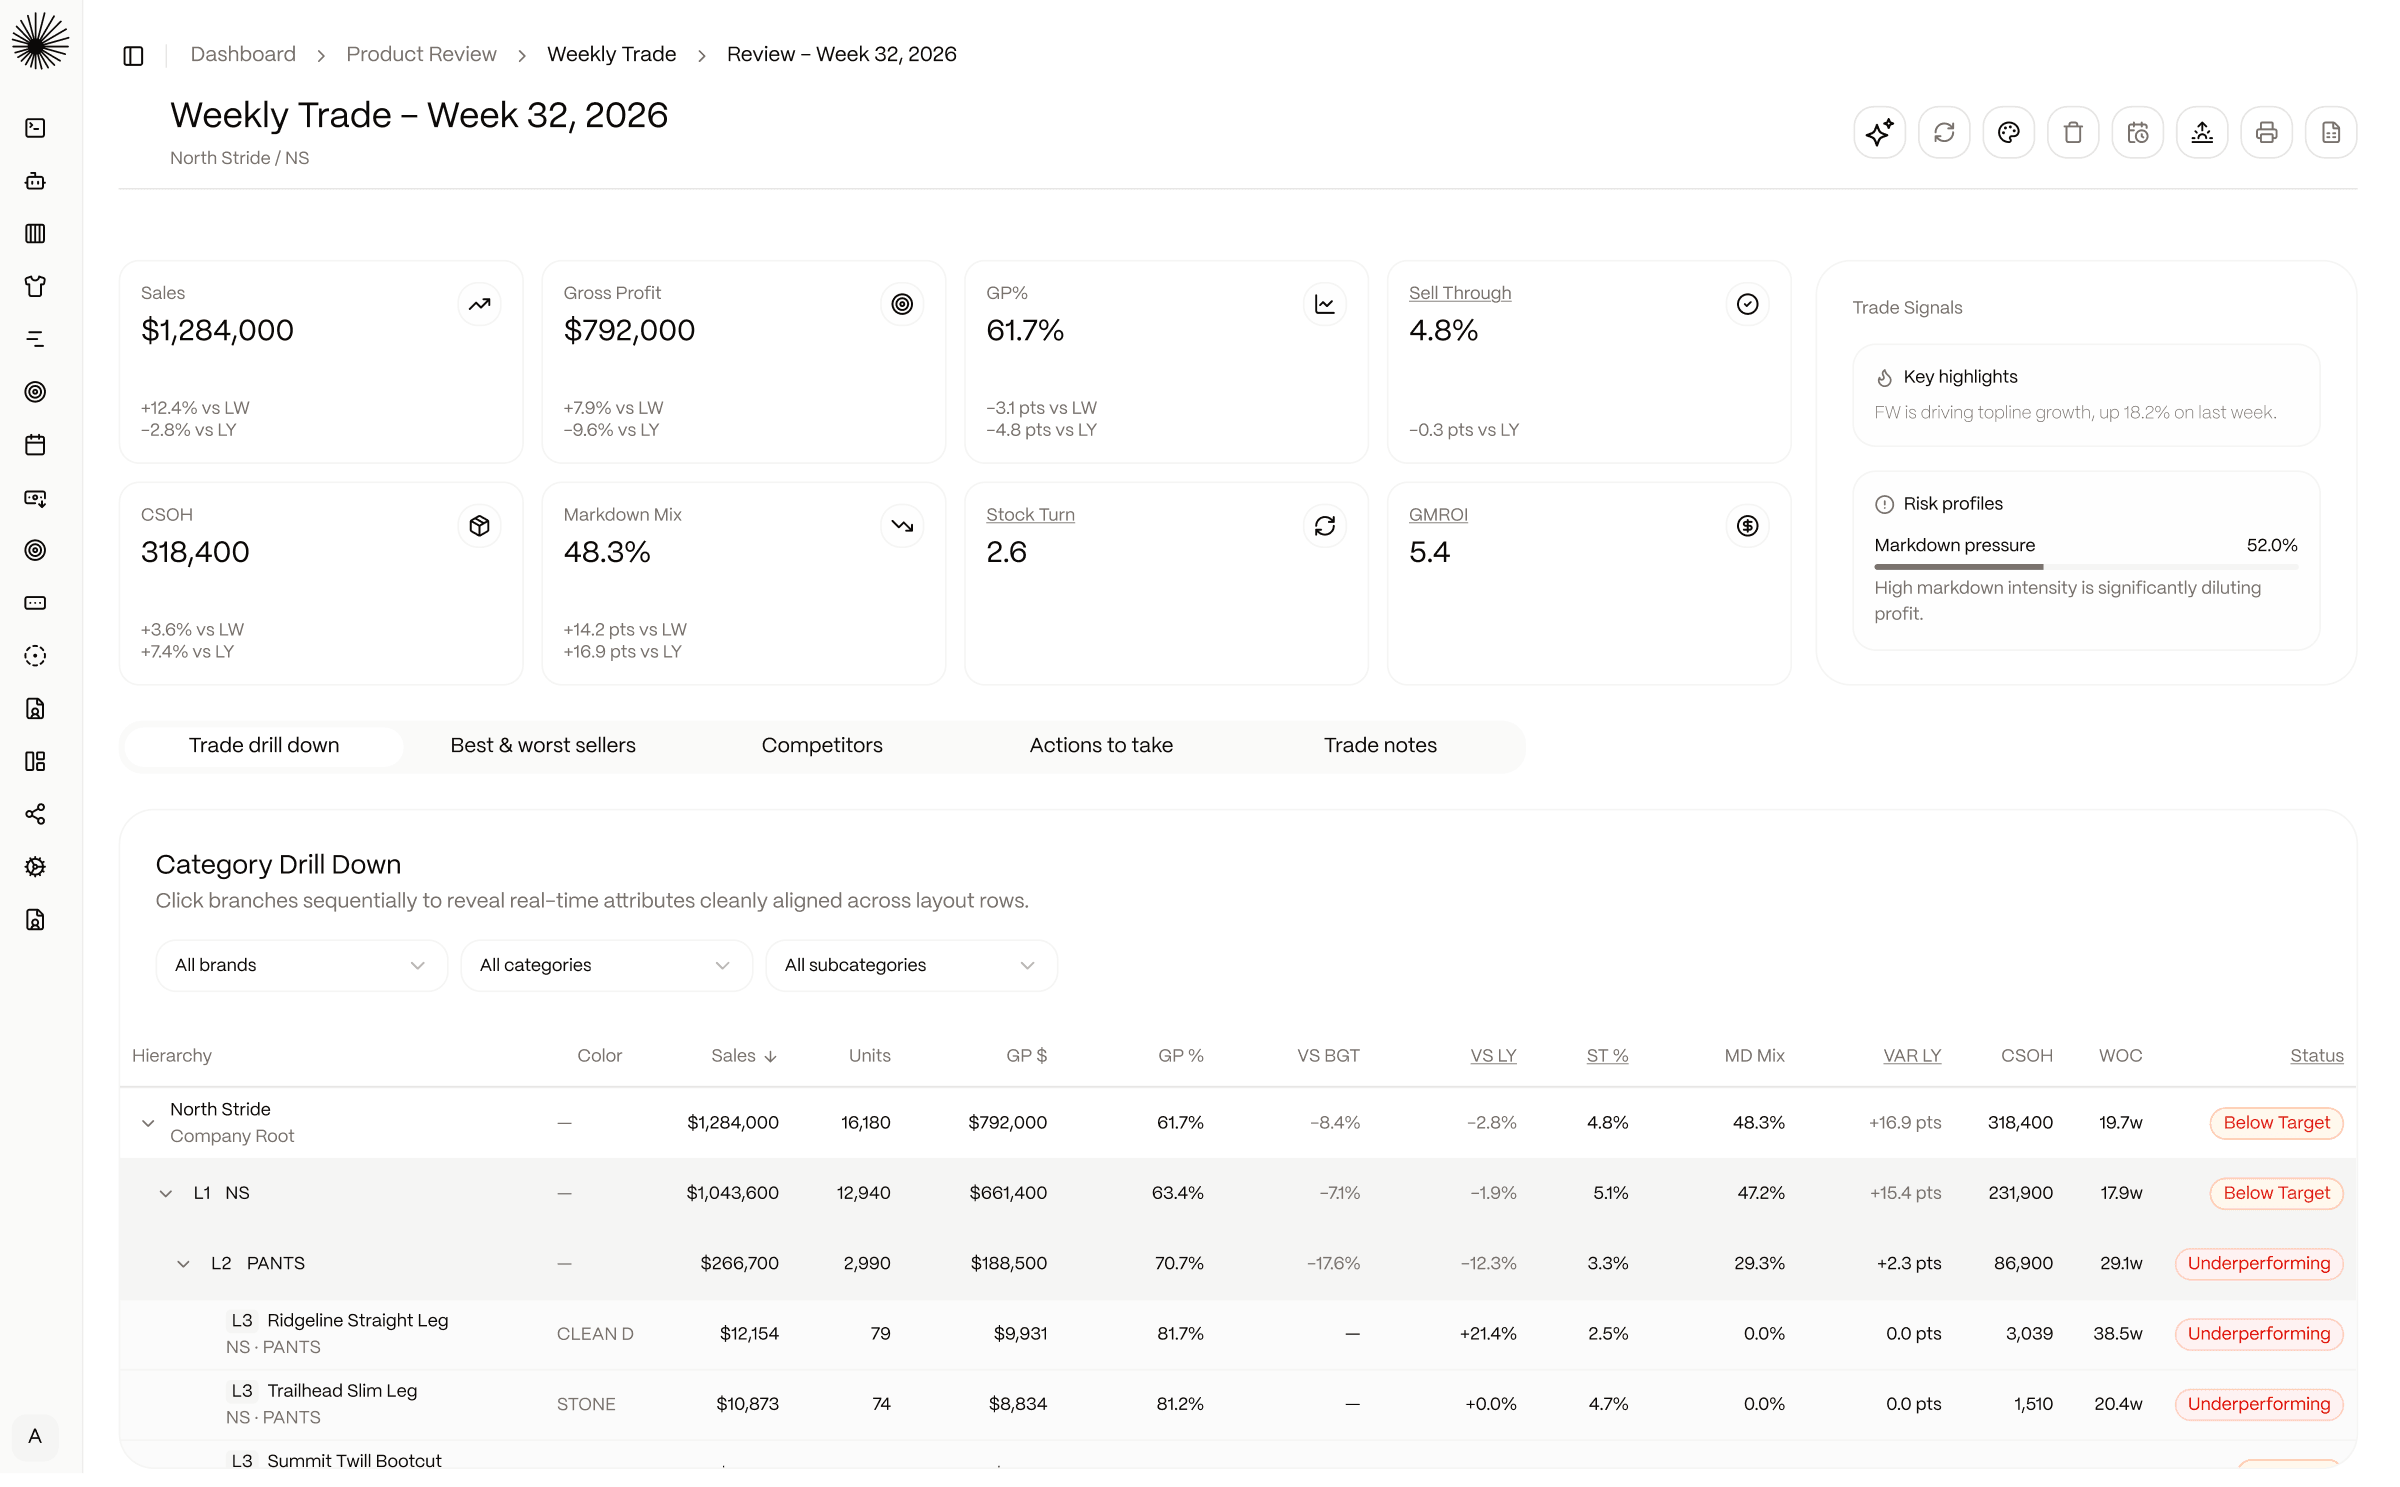Click the starburst app logo

pyautogui.click(x=40, y=40)
